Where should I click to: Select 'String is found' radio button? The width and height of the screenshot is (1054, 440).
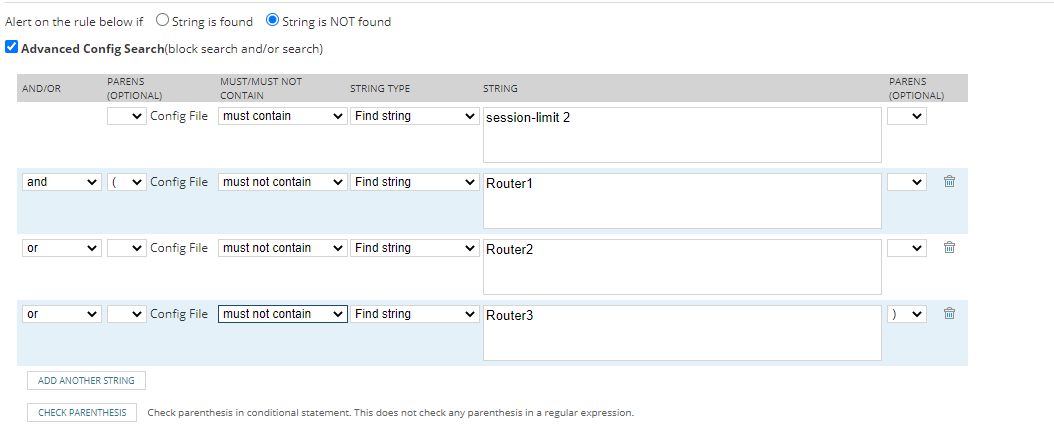point(163,21)
